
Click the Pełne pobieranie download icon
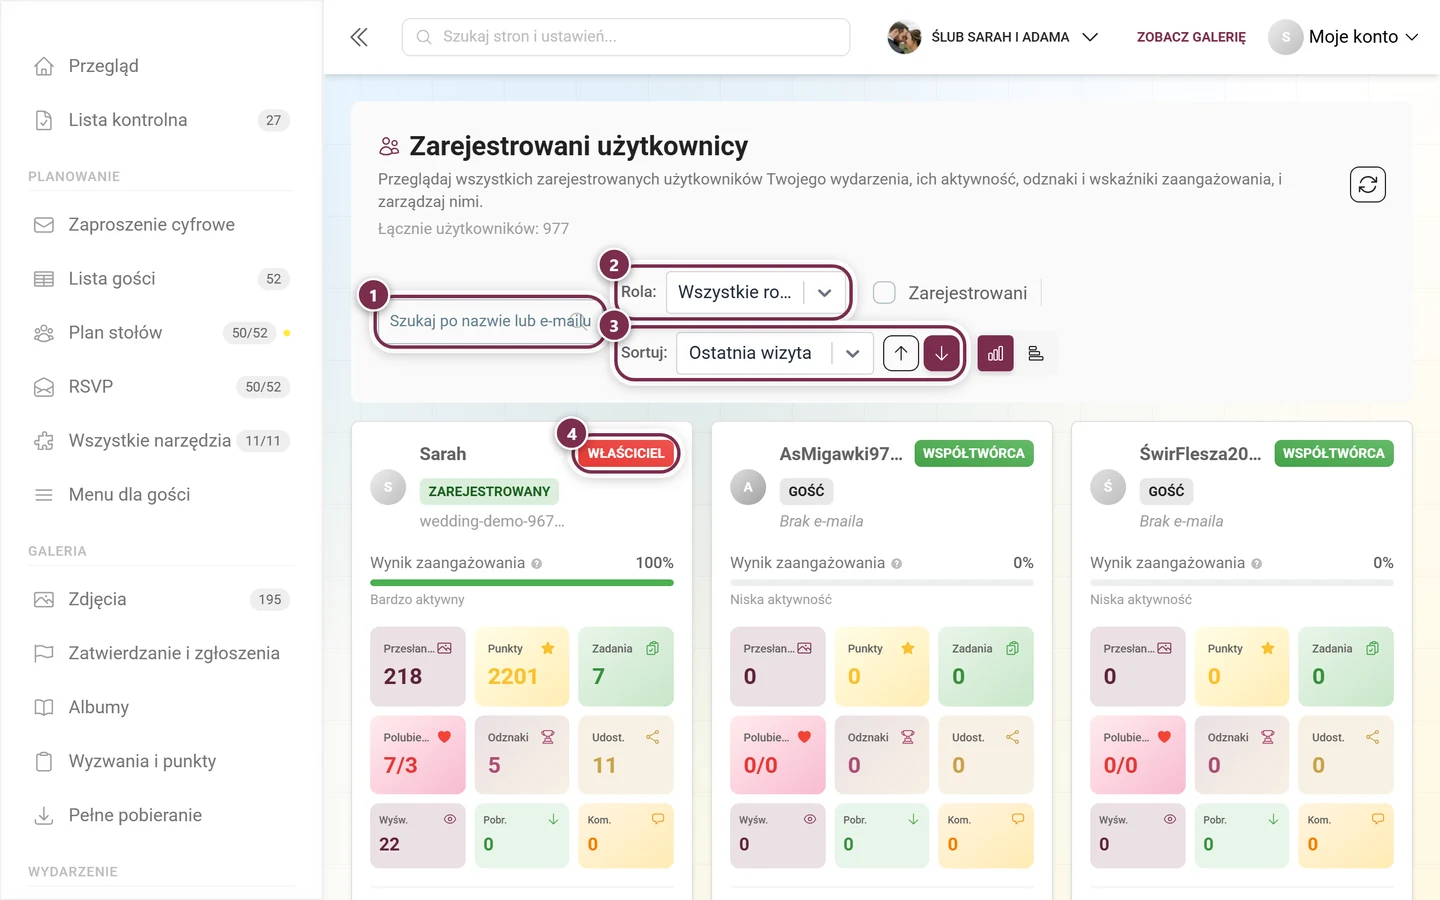tap(44, 816)
